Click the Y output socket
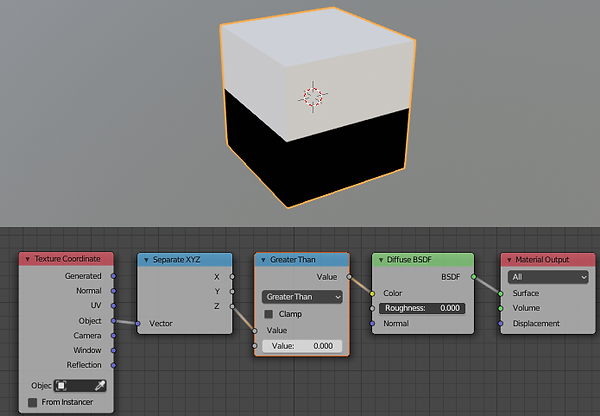 tap(232, 292)
